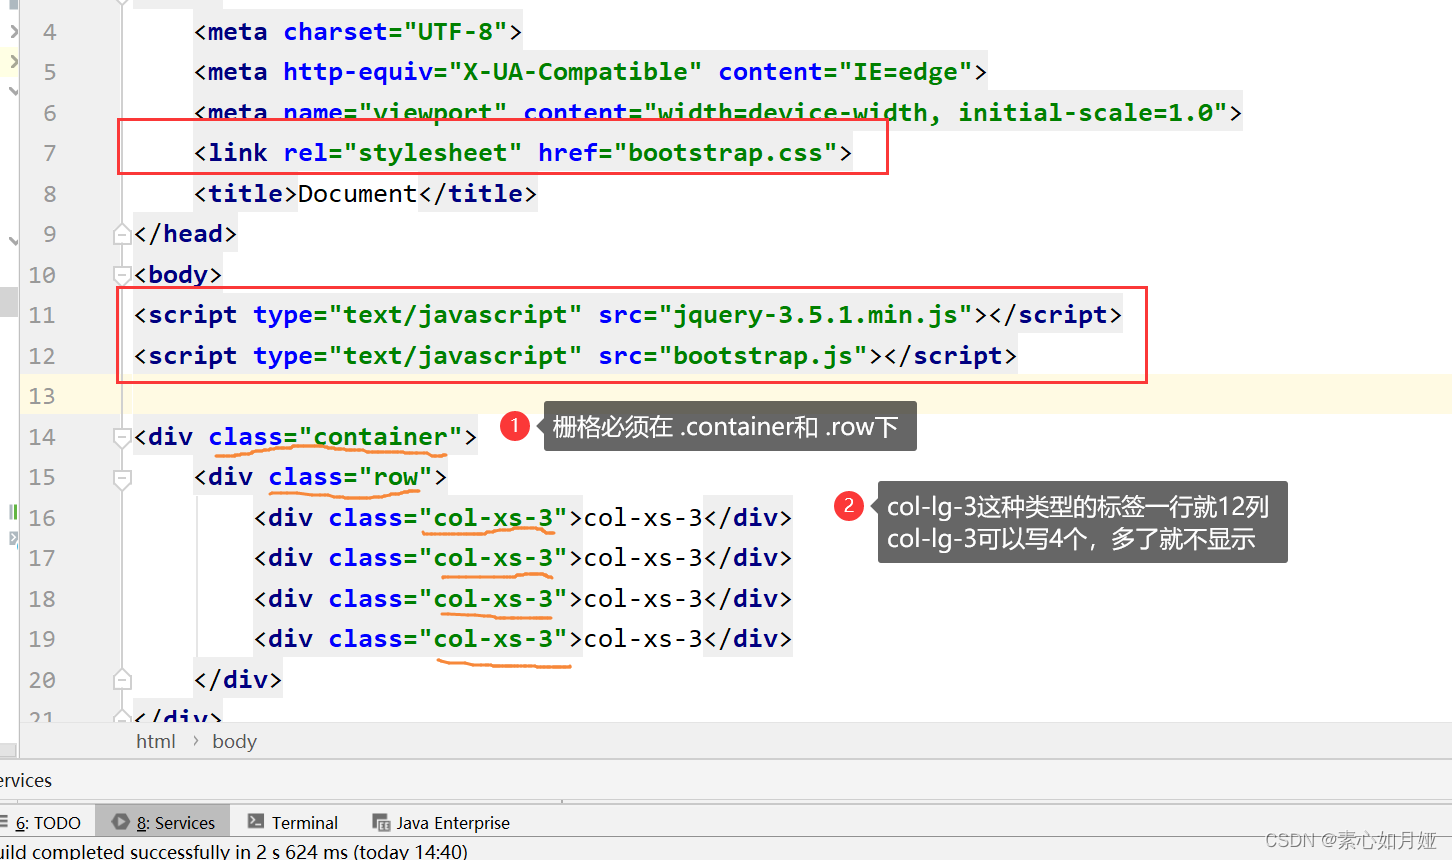Click the 'col-xs-3' class value on line 16
Viewport: 1452px width, 860px height.
pyautogui.click(x=493, y=518)
